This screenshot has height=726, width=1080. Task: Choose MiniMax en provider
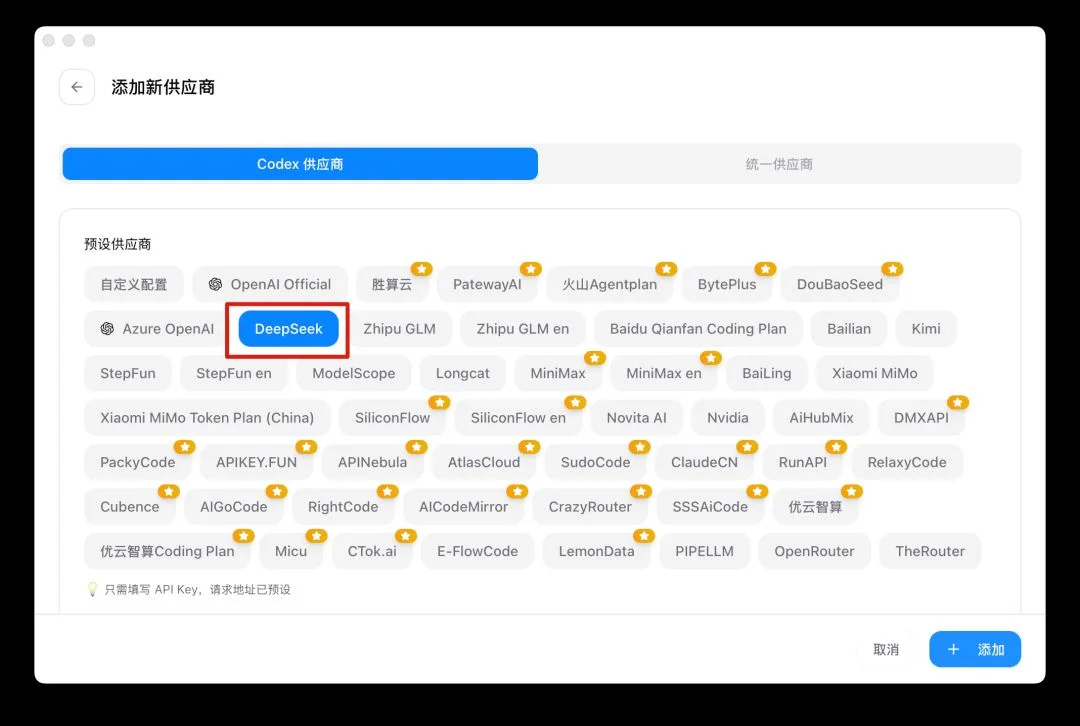(664, 373)
